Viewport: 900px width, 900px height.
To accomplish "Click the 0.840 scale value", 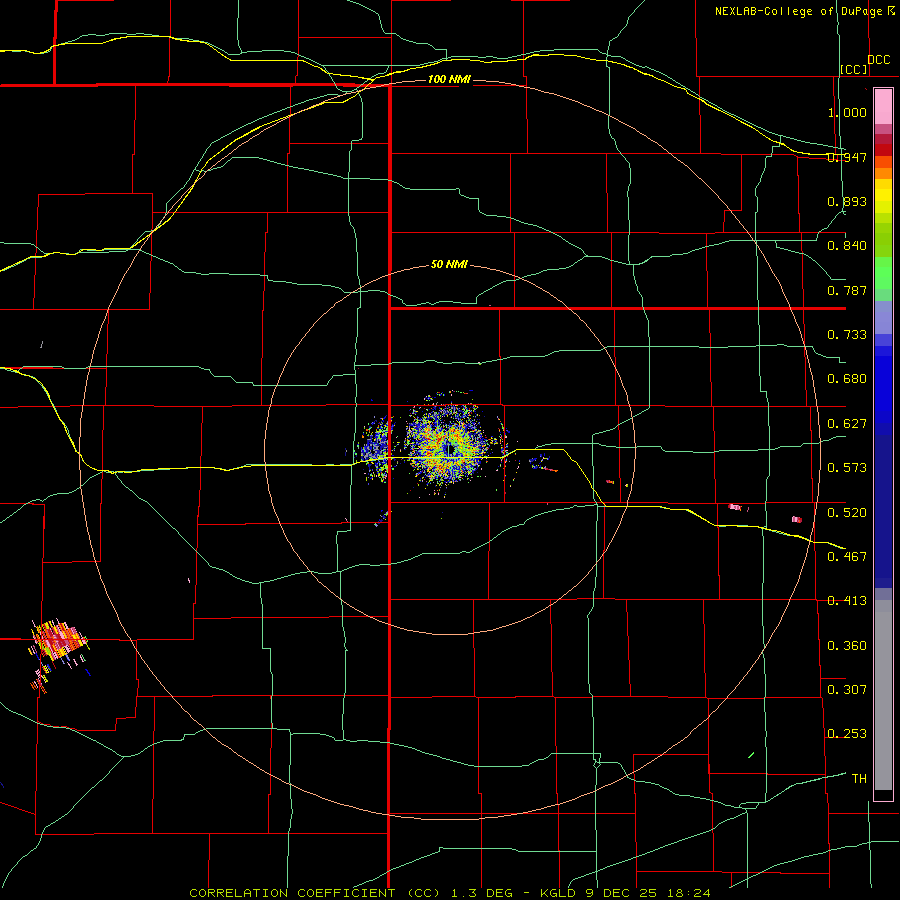I will click(x=847, y=246).
